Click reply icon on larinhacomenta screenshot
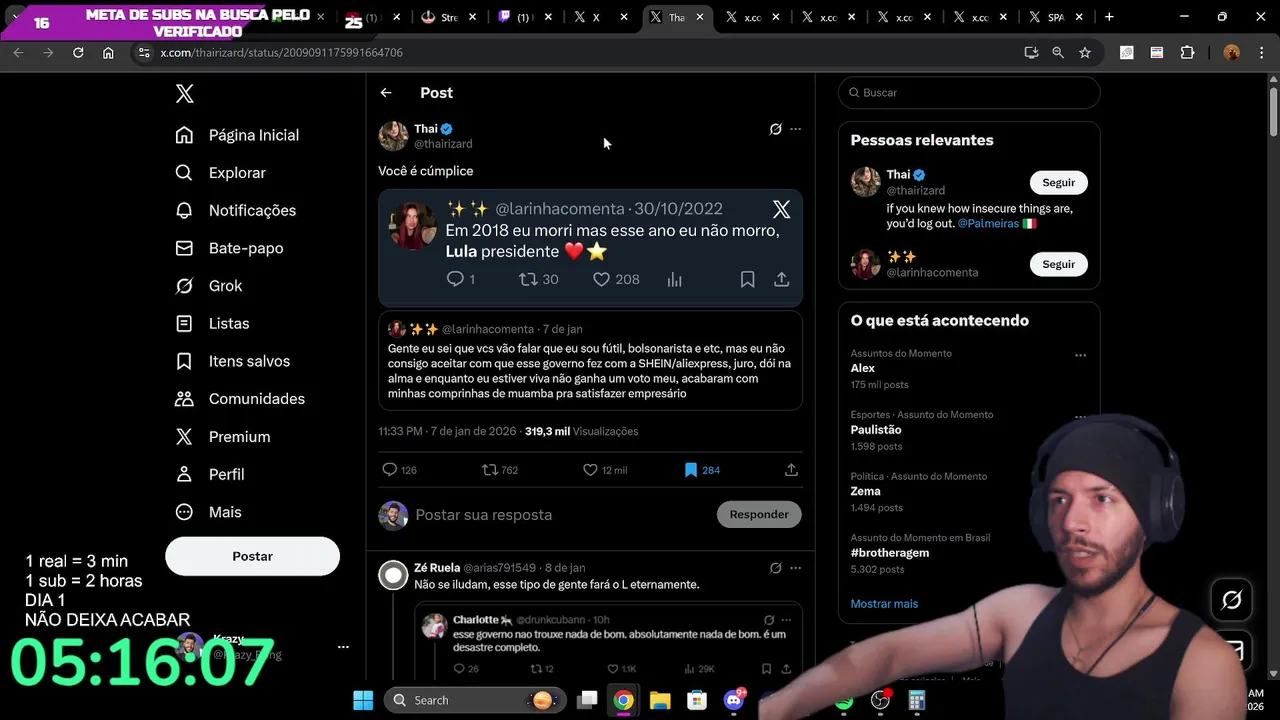 tap(455, 279)
